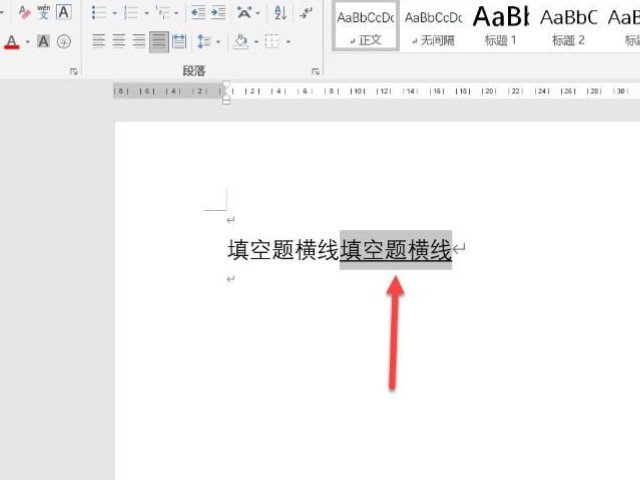Decrease the paragraph indent
Viewport: 640px width, 480px height.
[x=198, y=13]
